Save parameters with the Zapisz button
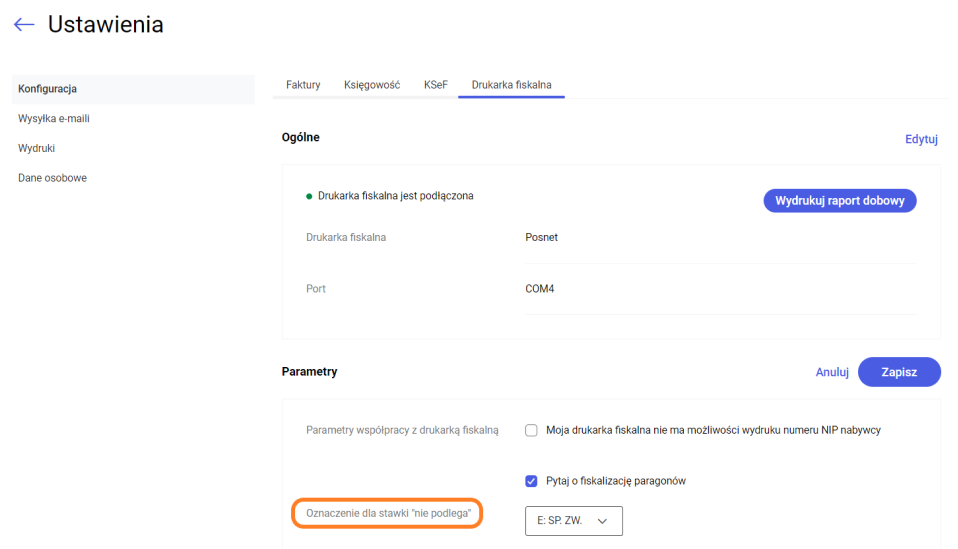The height and width of the screenshot is (549, 958). point(899,372)
